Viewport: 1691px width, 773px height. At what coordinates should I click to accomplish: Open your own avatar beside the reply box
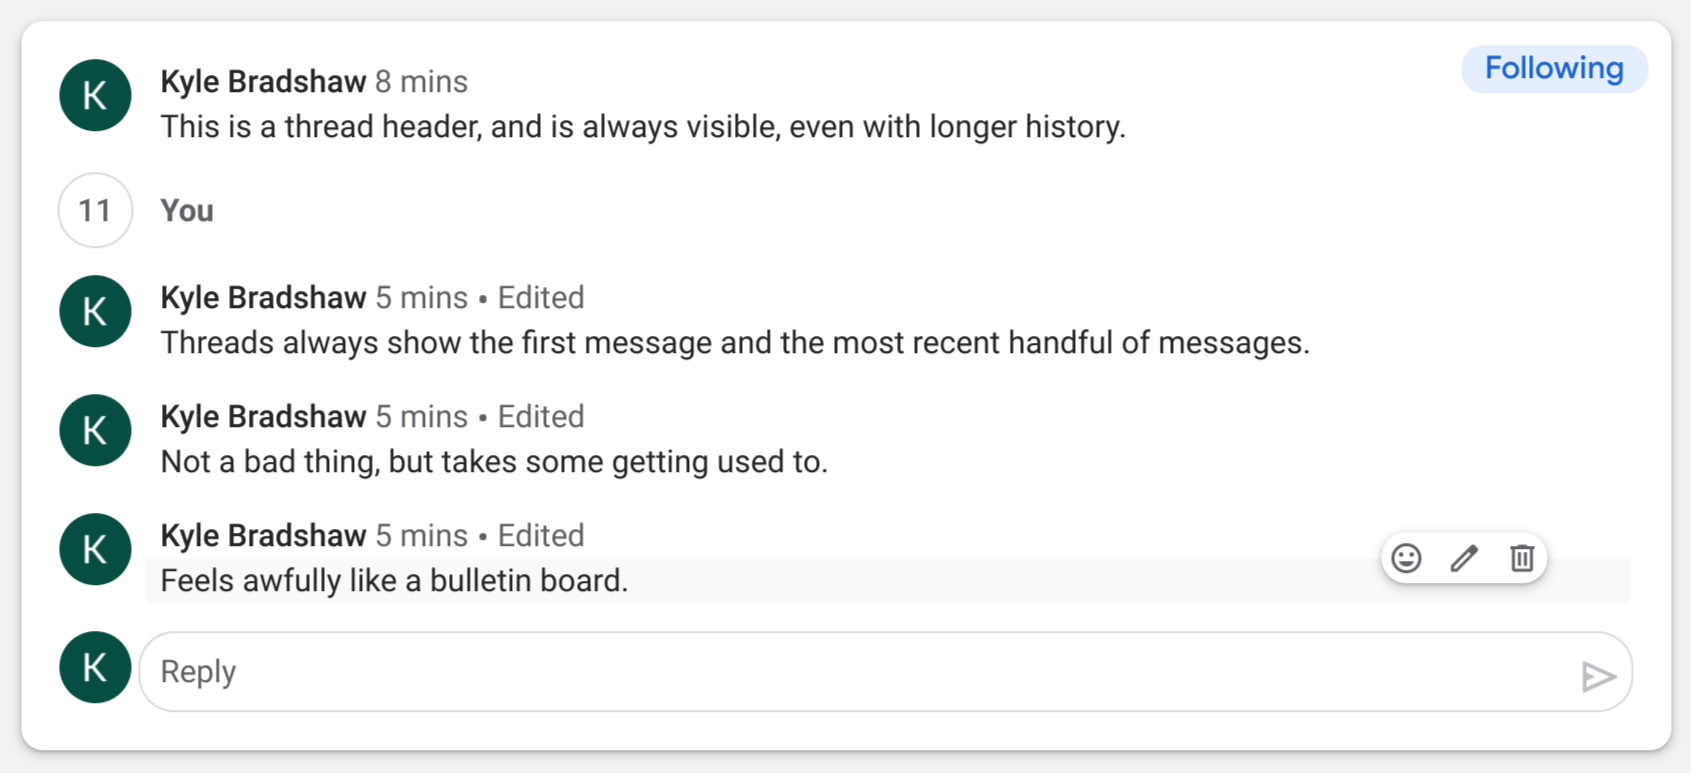[x=94, y=667]
